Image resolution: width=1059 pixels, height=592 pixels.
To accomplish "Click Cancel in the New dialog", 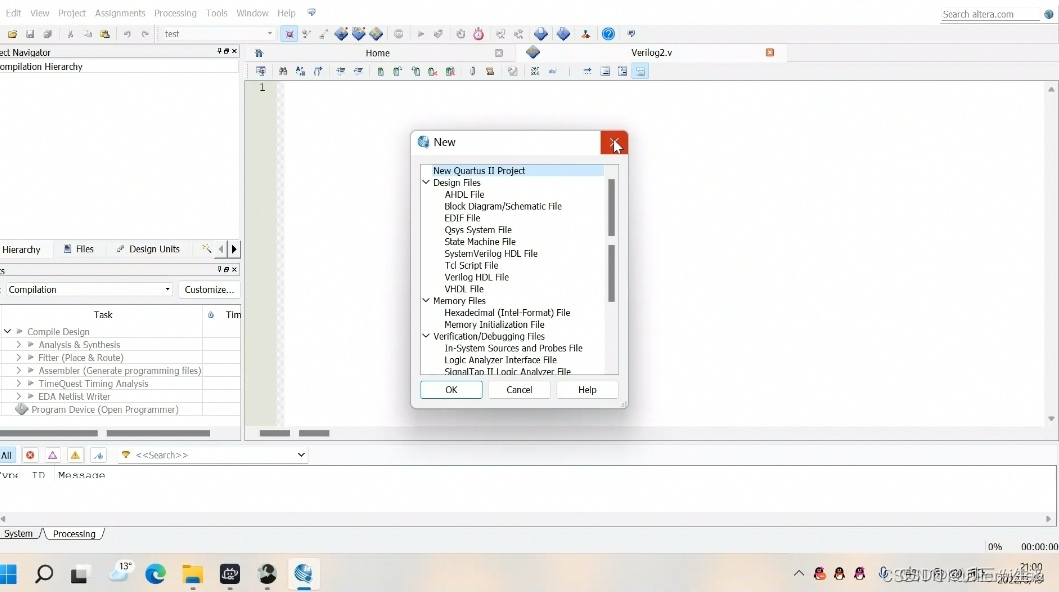I will click(519, 389).
